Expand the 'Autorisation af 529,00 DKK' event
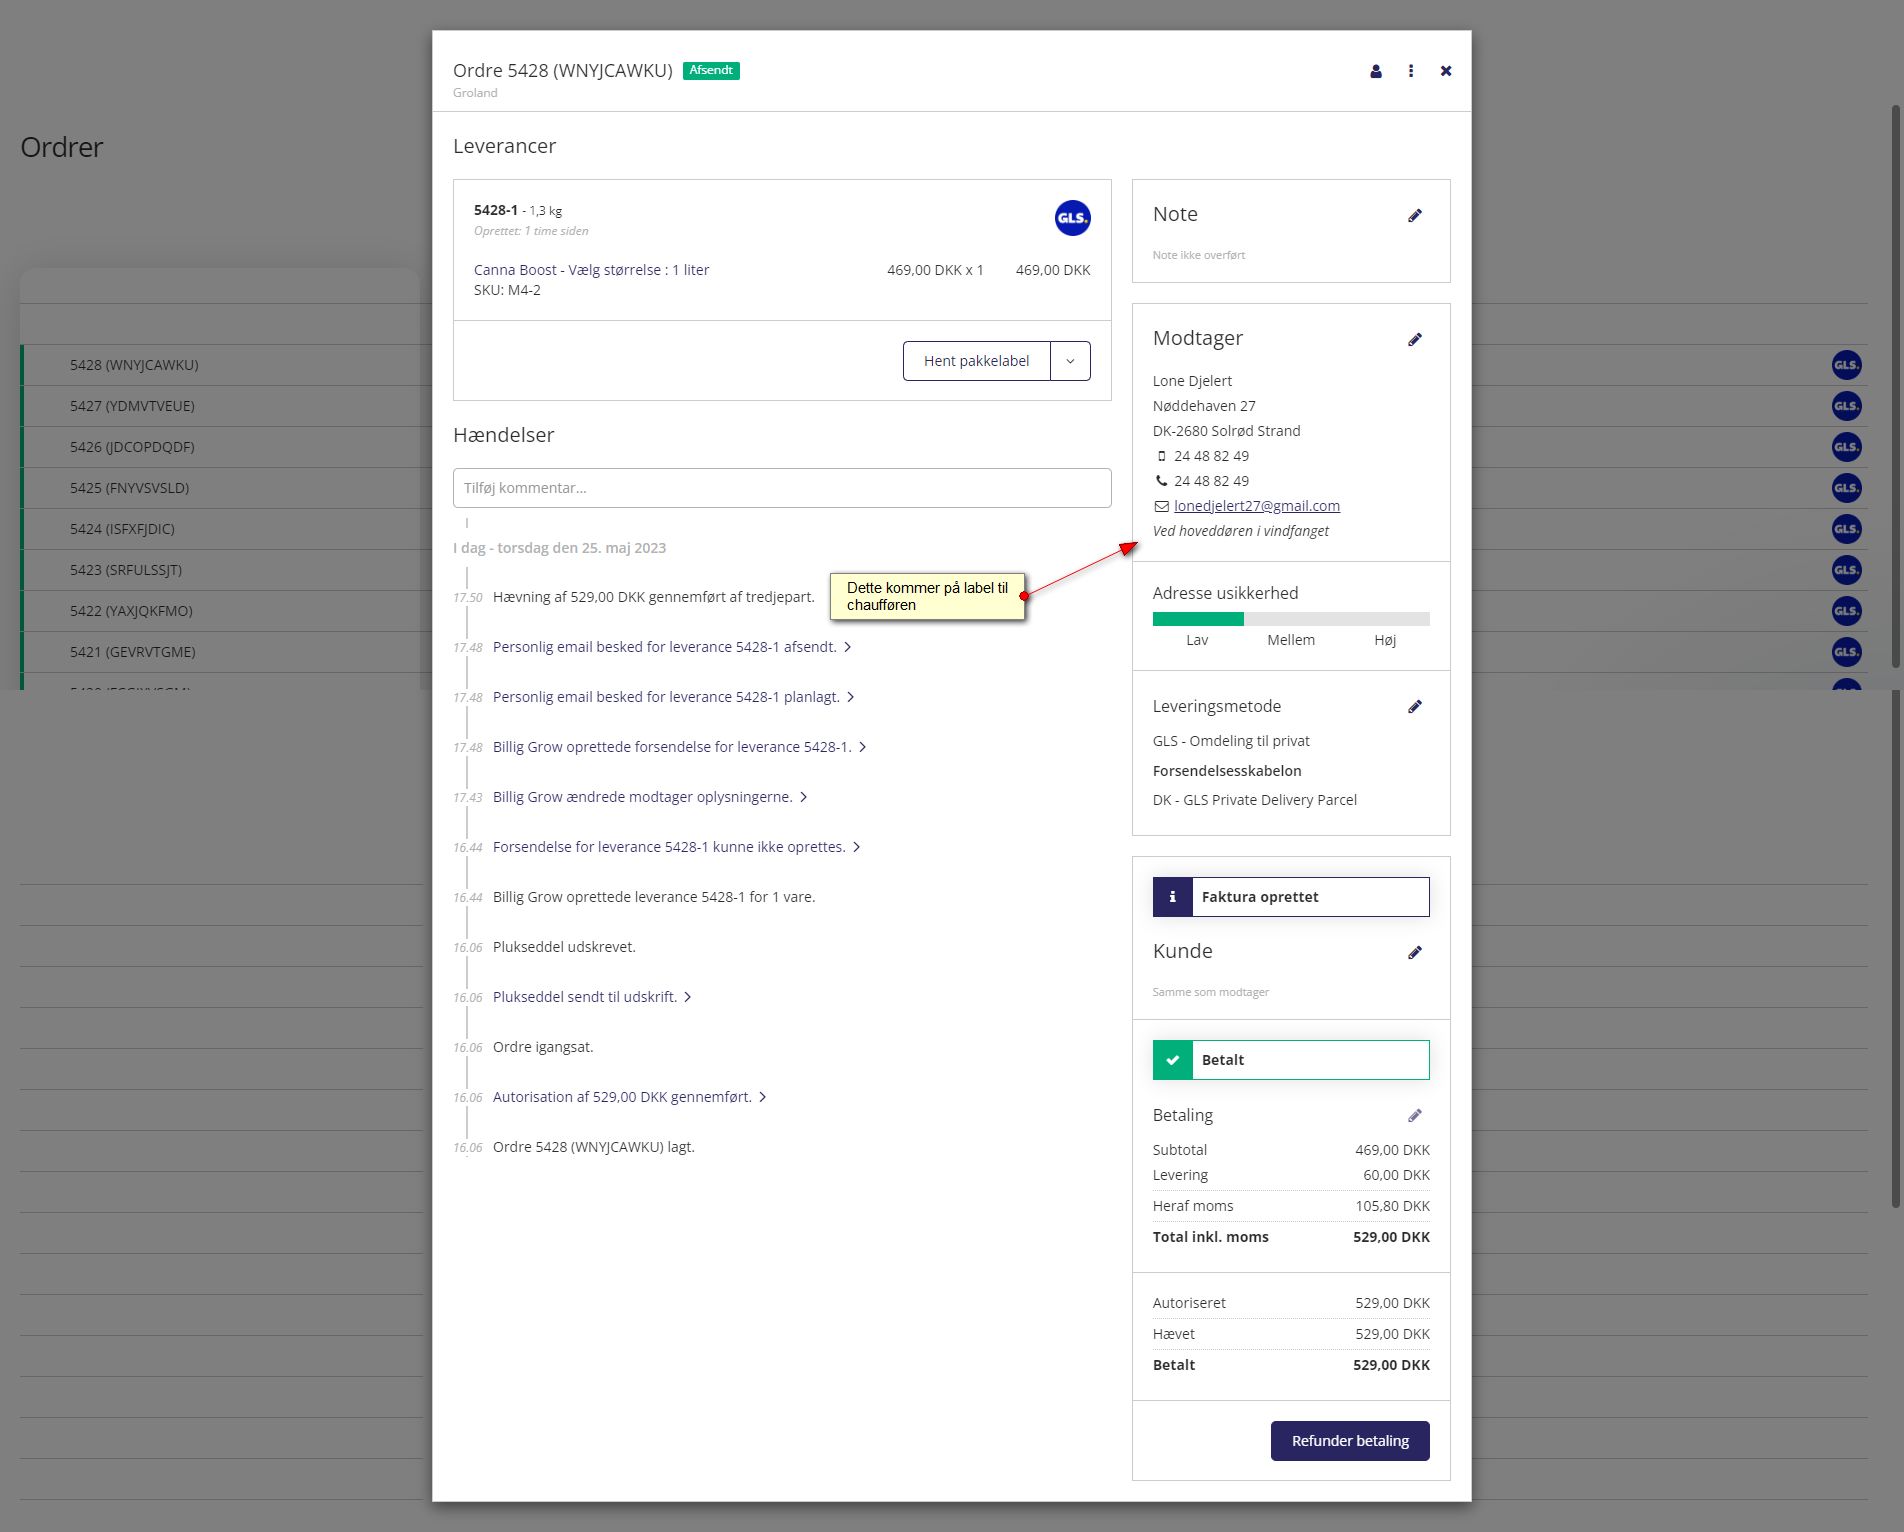Viewport: 1904px width, 1532px height. pos(763,1097)
